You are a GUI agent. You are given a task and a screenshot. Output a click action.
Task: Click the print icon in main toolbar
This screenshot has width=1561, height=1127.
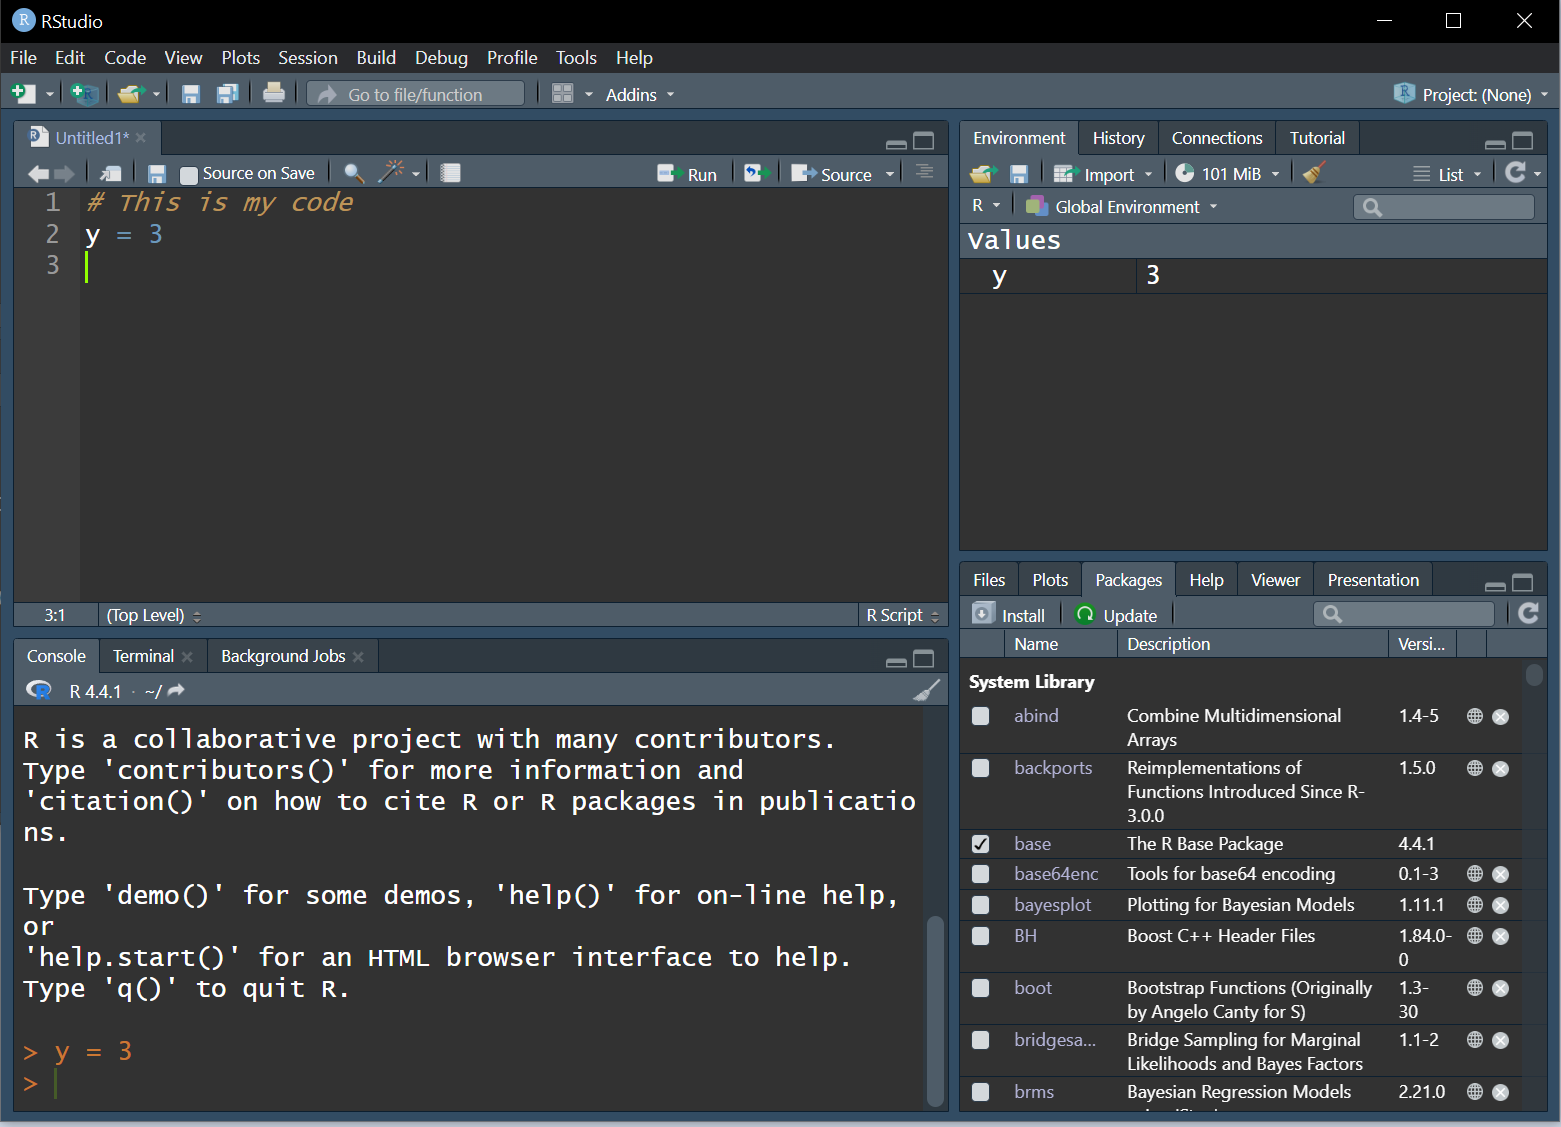tap(273, 94)
